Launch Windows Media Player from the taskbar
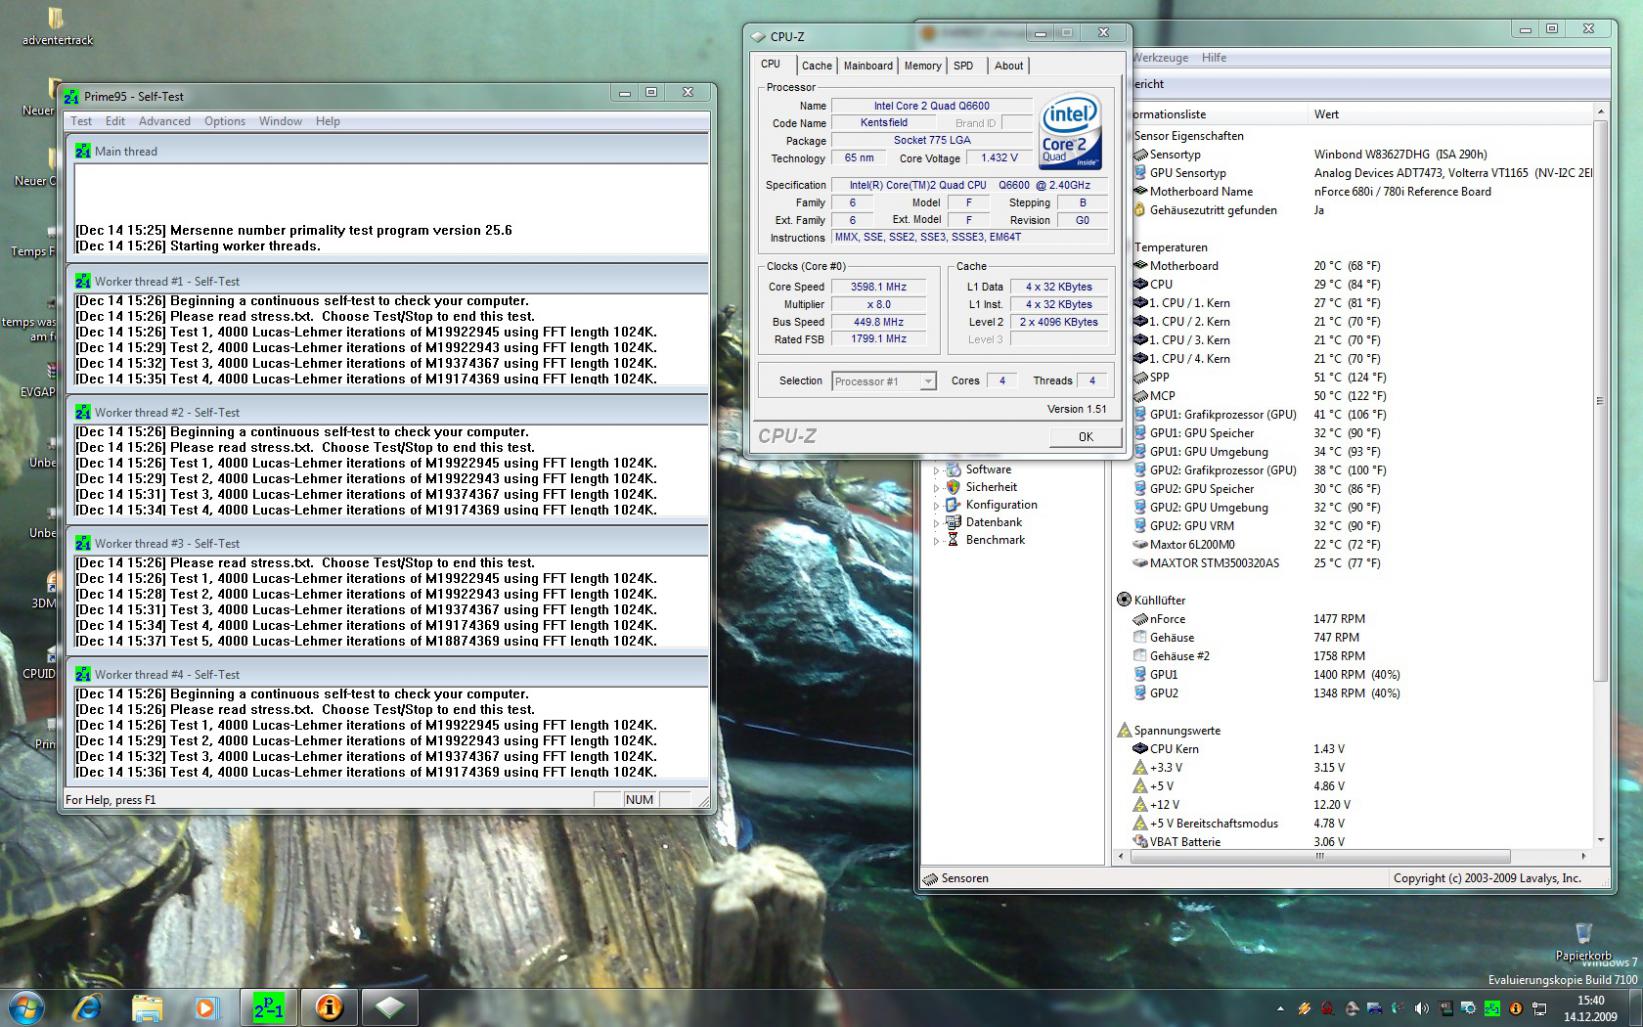Screen dimensions: 1643x1027 [206, 1007]
